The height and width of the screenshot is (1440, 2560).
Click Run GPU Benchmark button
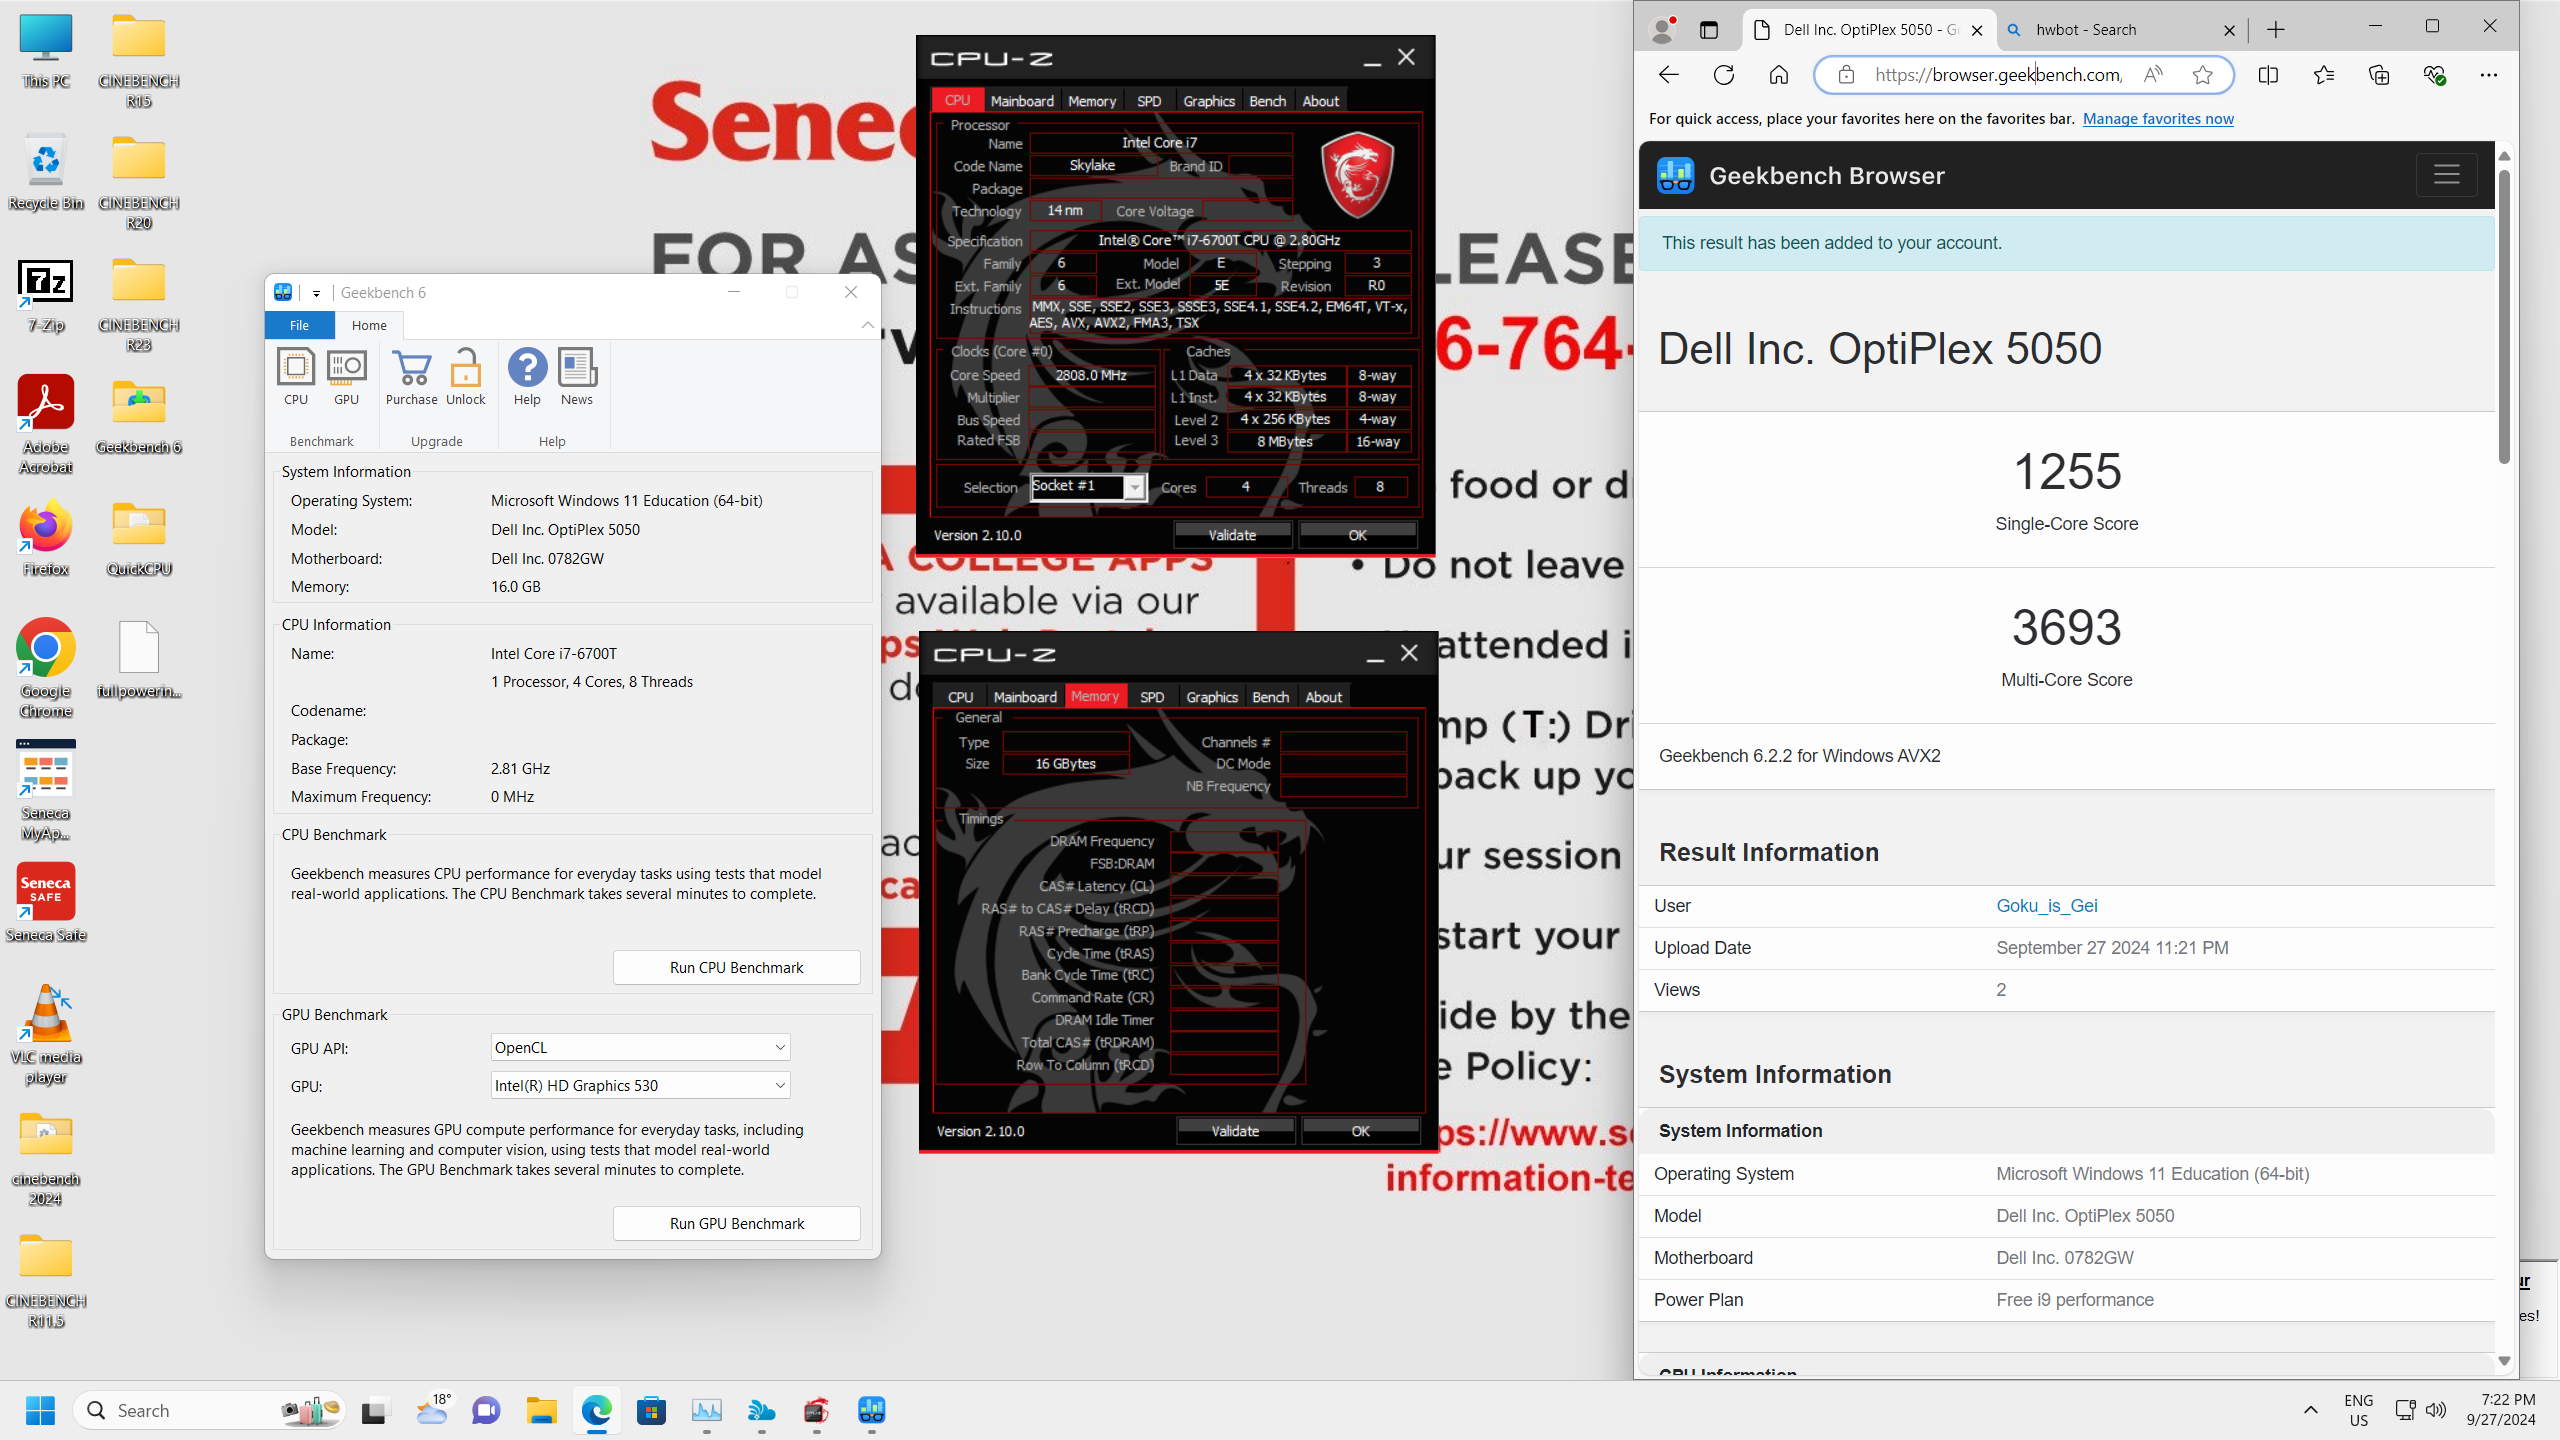click(x=736, y=1223)
